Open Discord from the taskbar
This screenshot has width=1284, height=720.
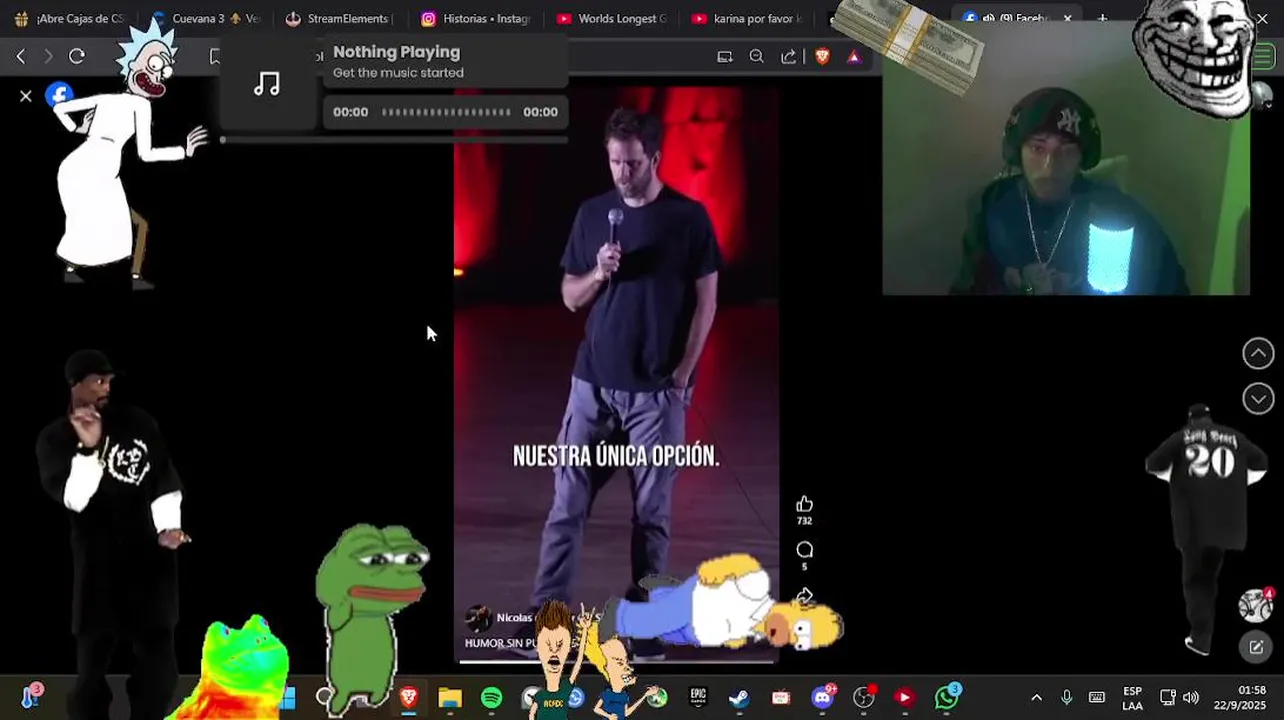pyautogui.click(x=823, y=697)
